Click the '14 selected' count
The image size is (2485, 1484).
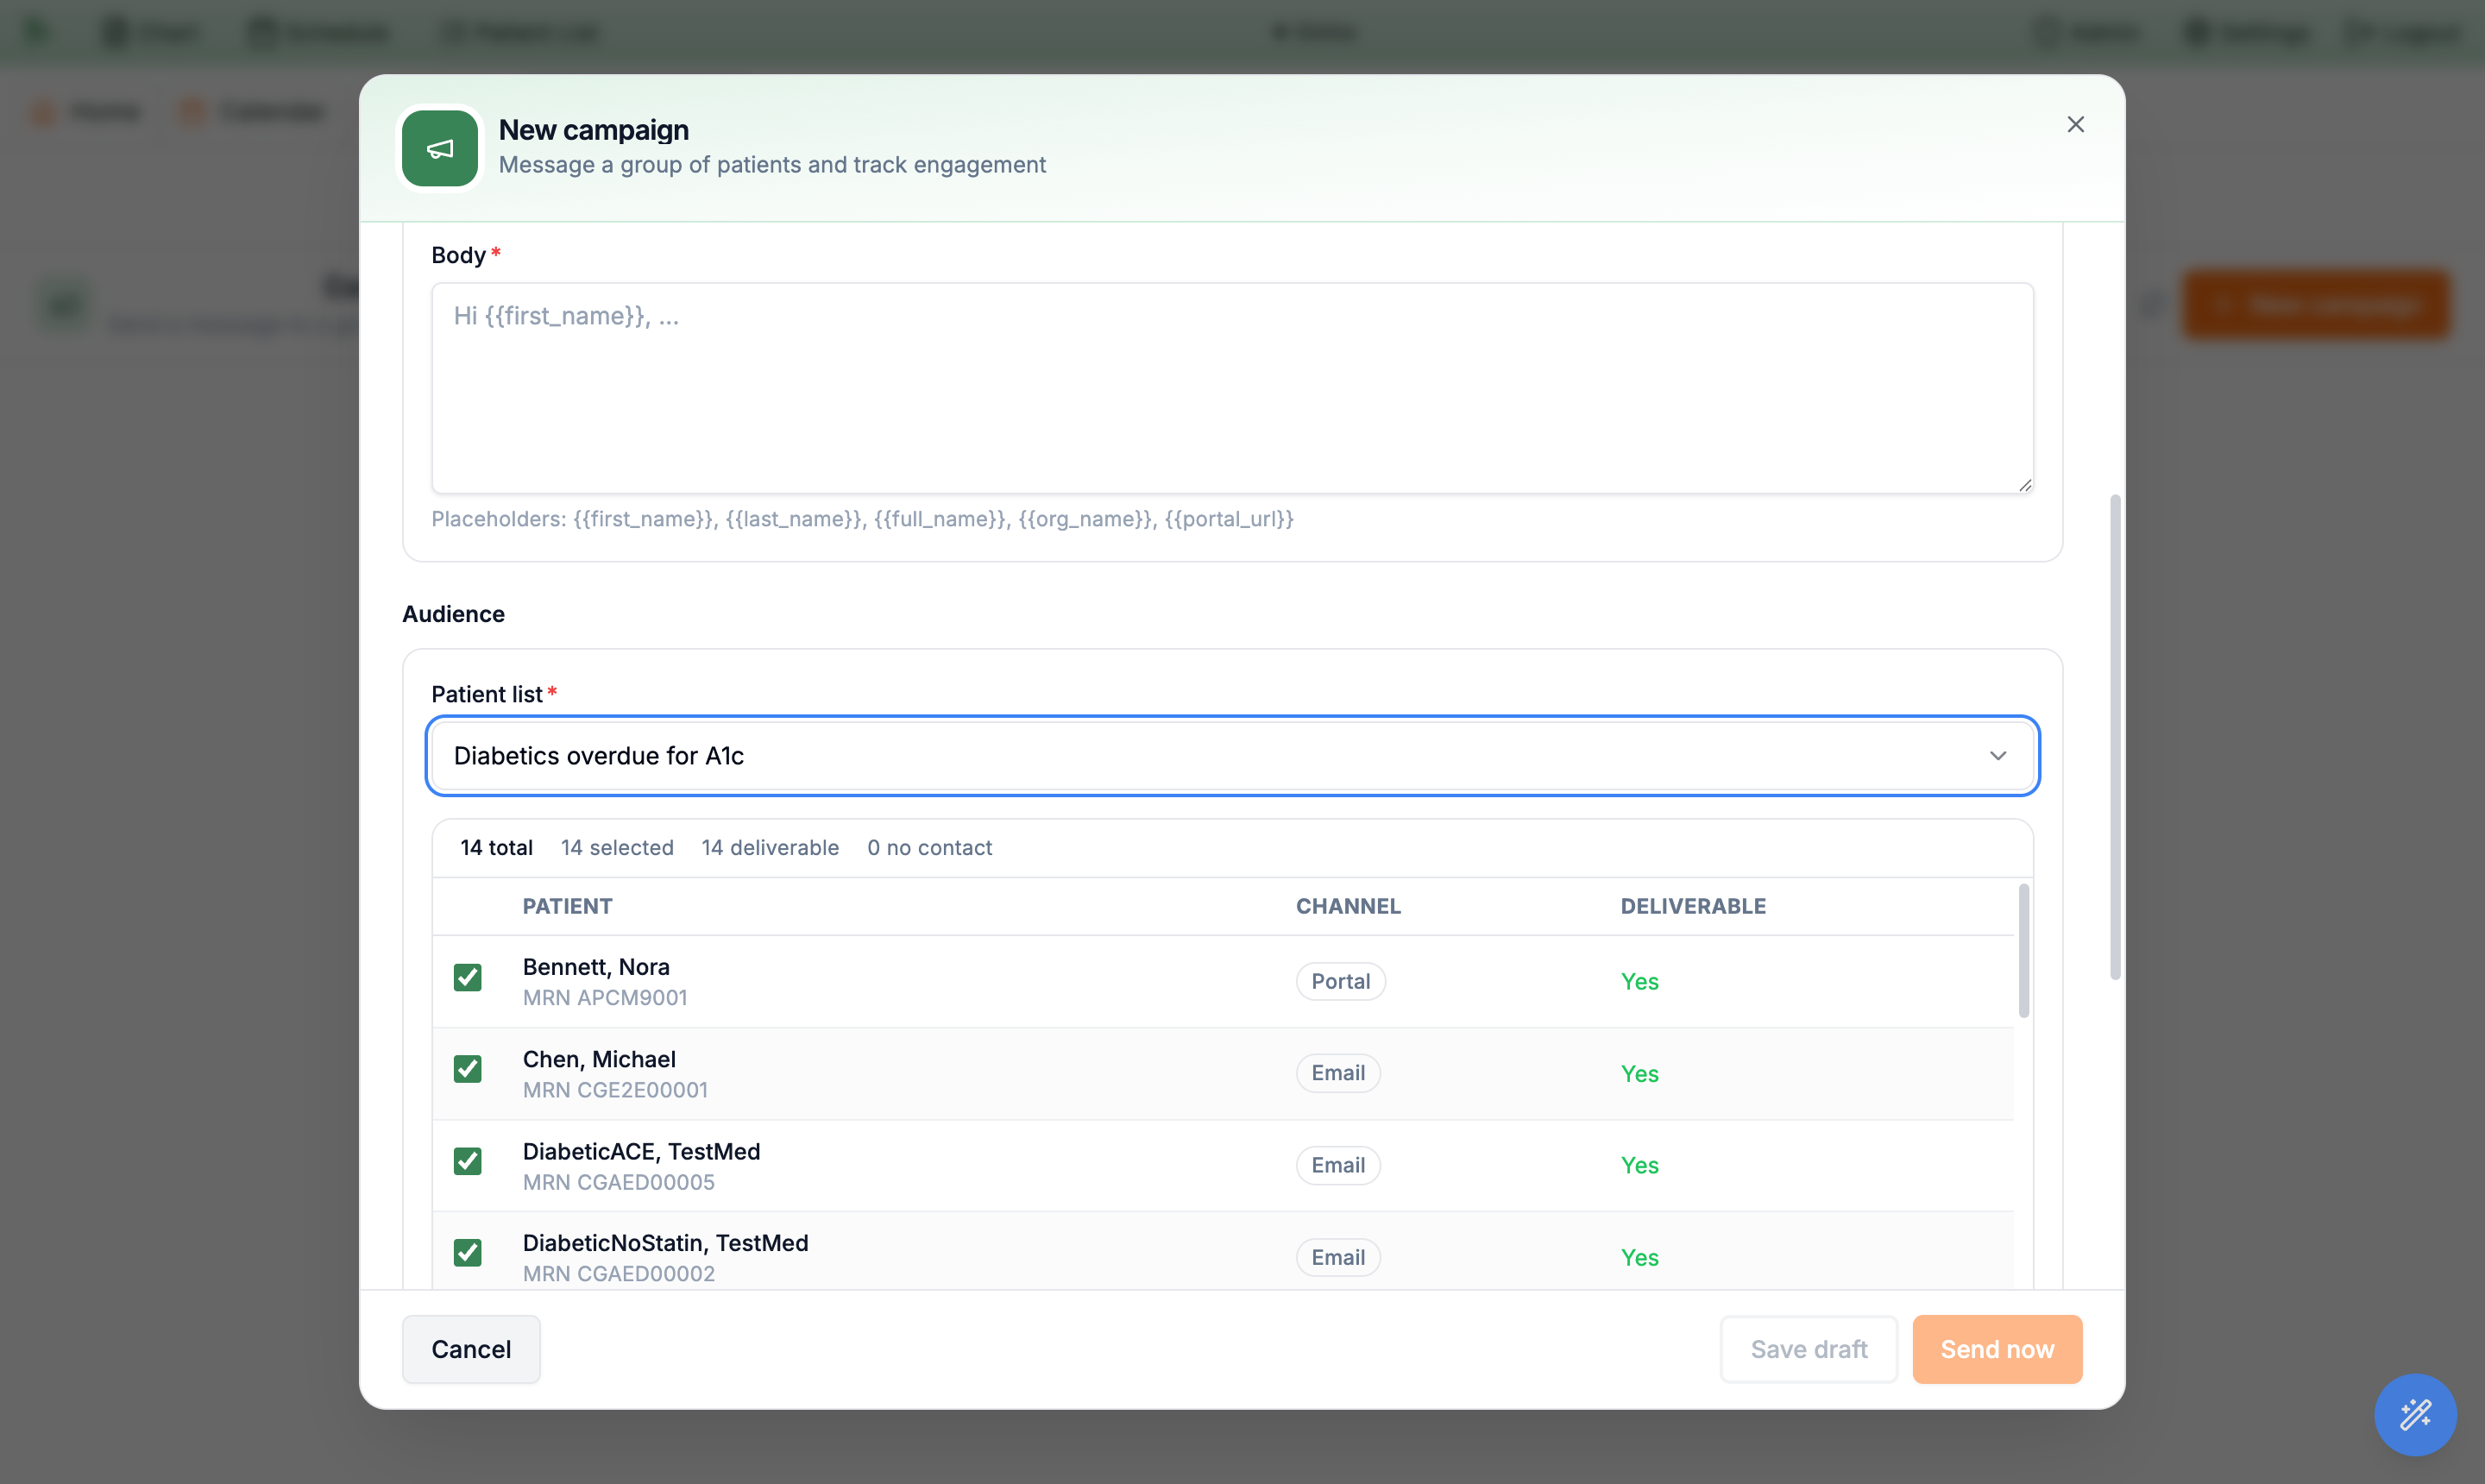point(617,848)
